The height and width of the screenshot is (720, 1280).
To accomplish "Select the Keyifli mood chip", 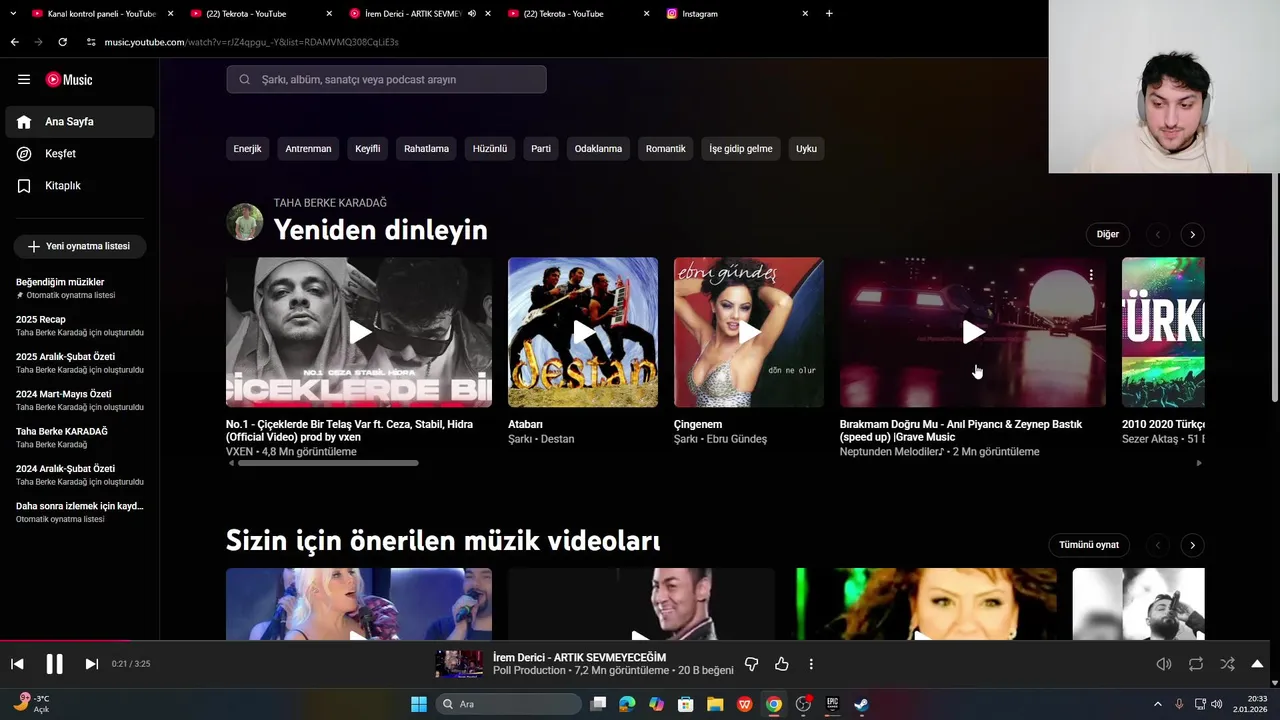I will [368, 148].
